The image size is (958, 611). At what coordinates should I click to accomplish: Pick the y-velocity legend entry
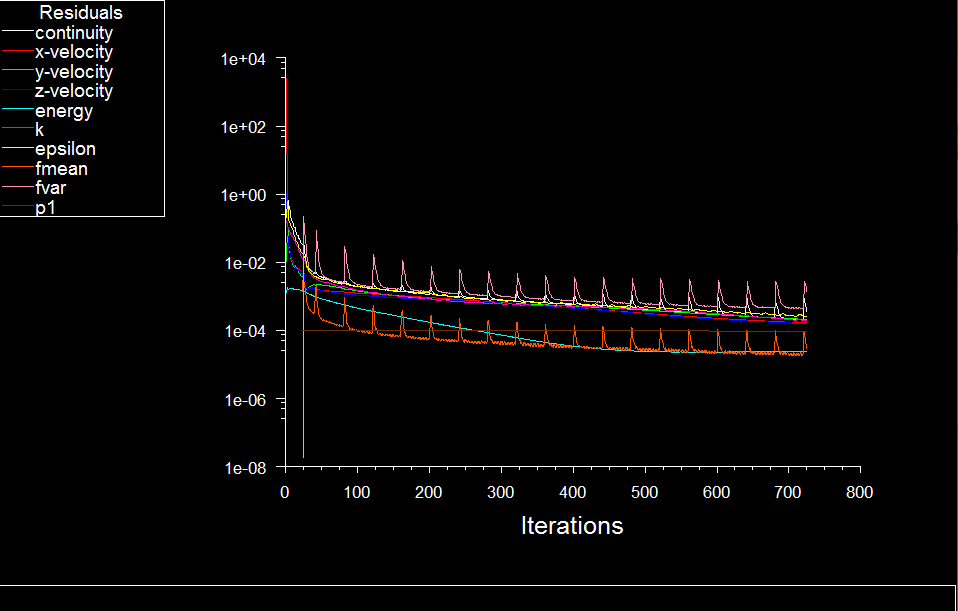pyautogui.click(x=74, y=72)
